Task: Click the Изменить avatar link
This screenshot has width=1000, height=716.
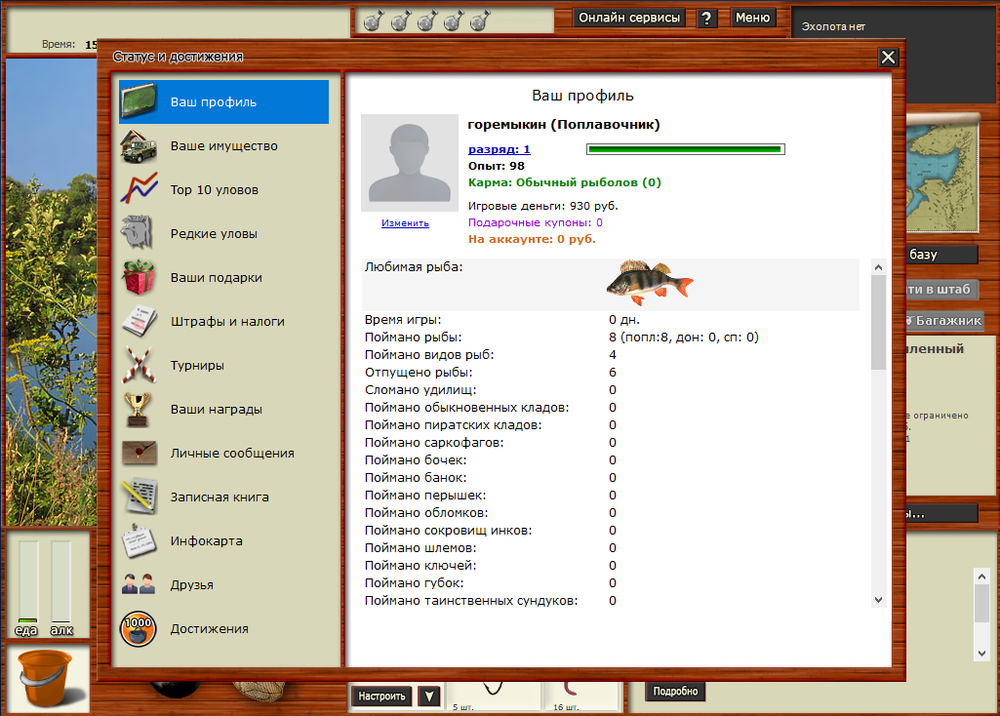Action: [x=405, y=224]
